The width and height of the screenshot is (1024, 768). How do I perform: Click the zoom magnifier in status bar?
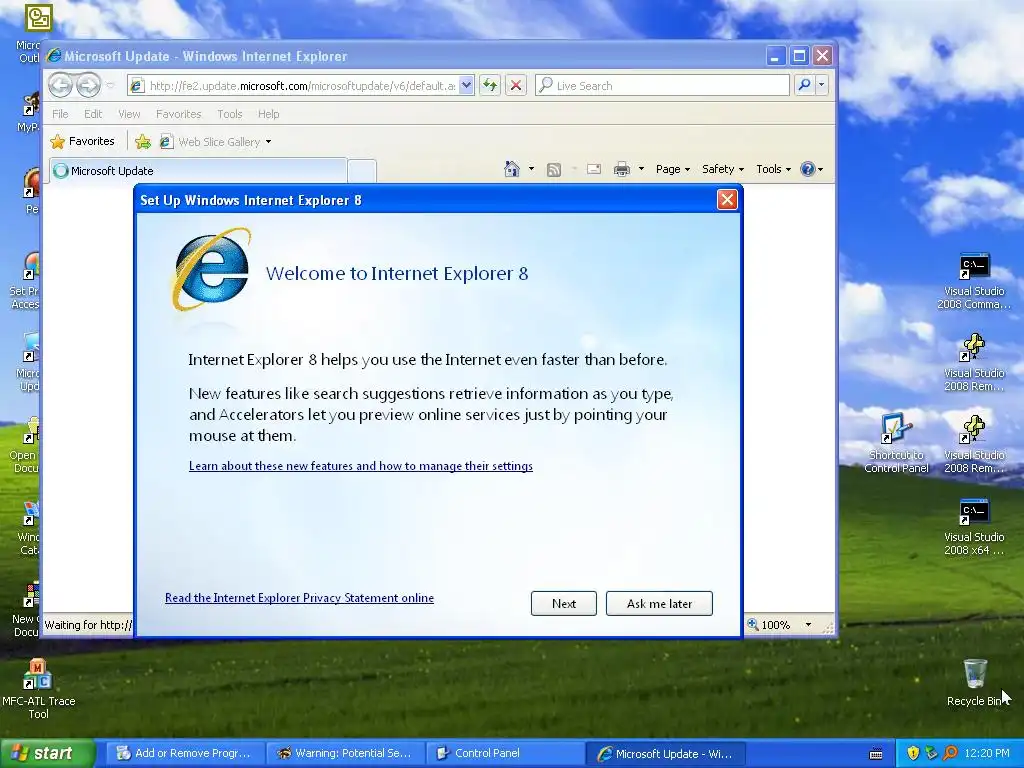753,624
